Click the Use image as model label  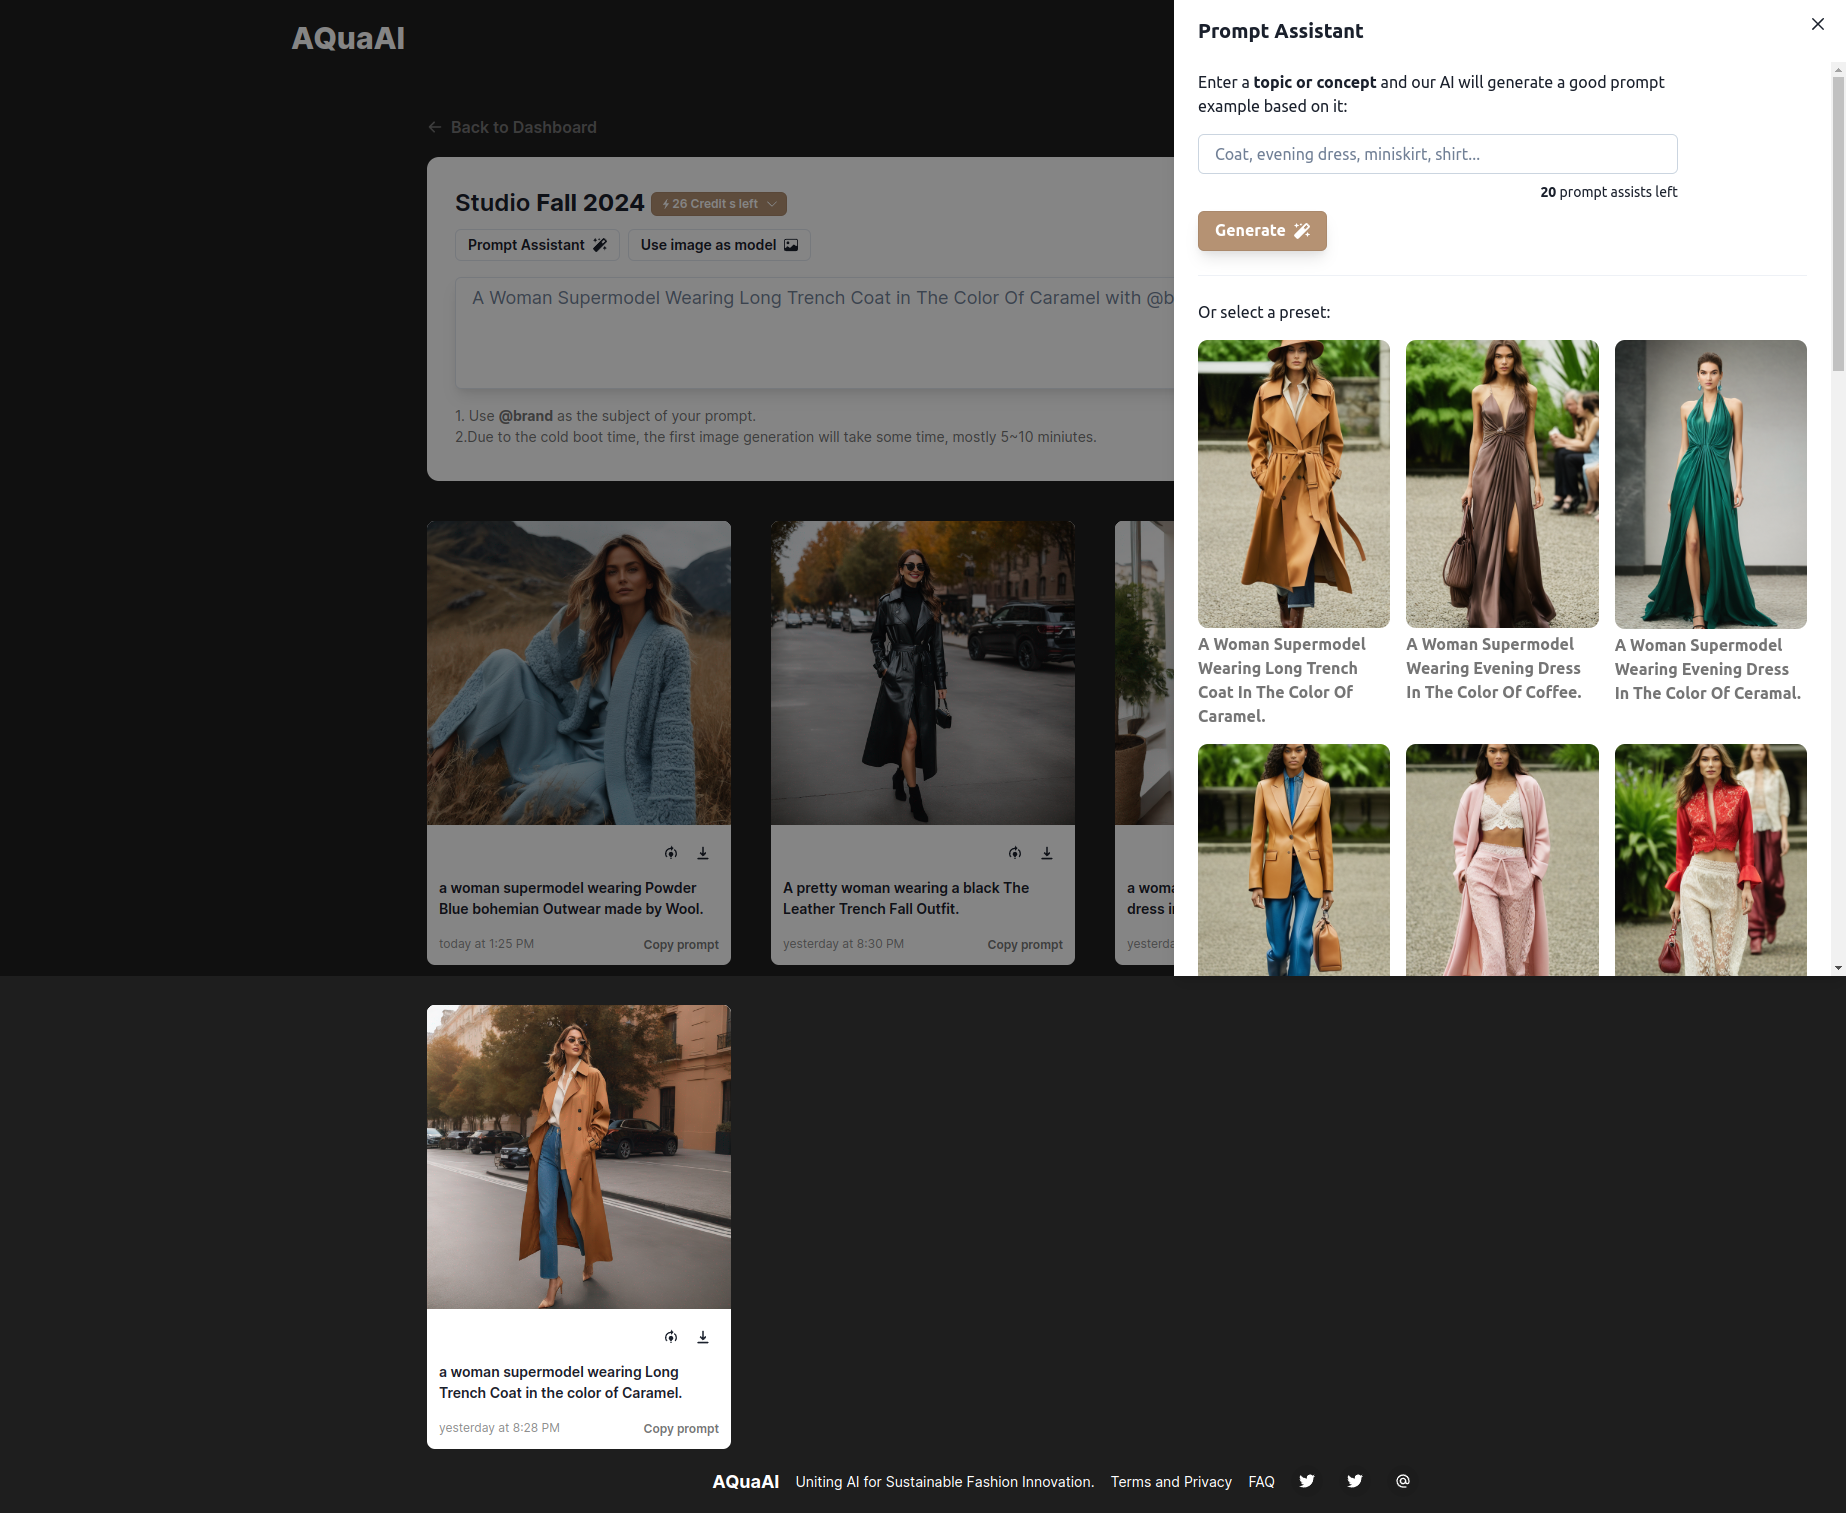tap(708, 245)
